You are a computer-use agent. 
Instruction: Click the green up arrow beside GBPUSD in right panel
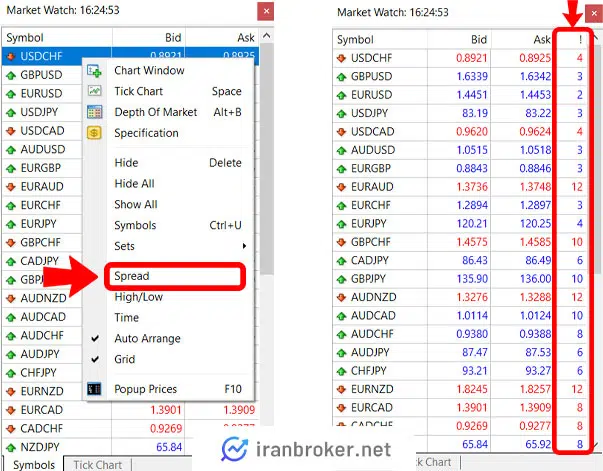click(x=341, y=76)
